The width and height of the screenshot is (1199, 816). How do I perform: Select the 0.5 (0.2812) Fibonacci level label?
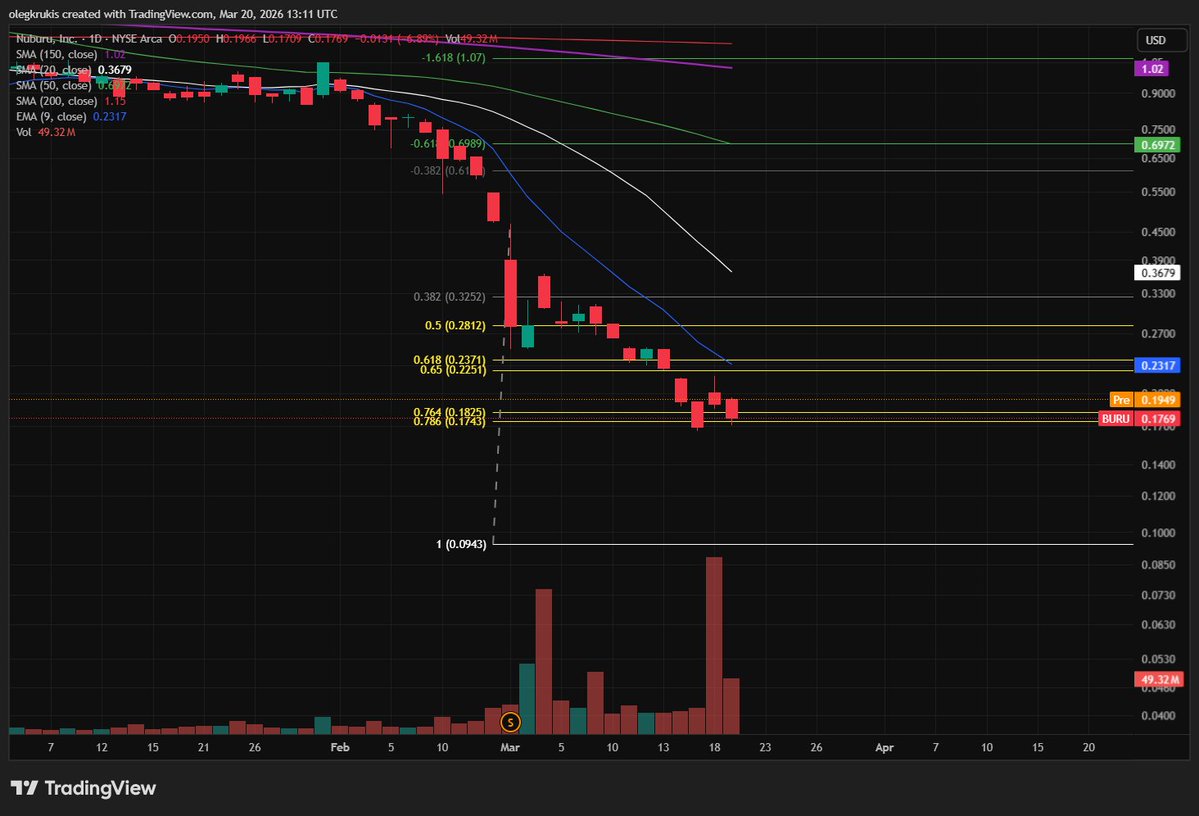[455, 325]
